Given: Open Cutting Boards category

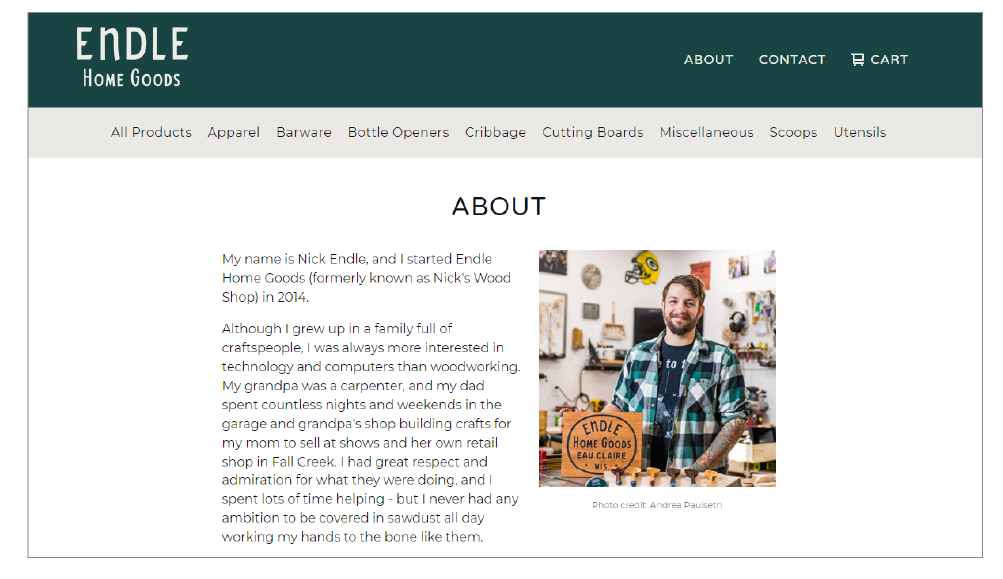Looking at the screenshot, I should point(592,132).
